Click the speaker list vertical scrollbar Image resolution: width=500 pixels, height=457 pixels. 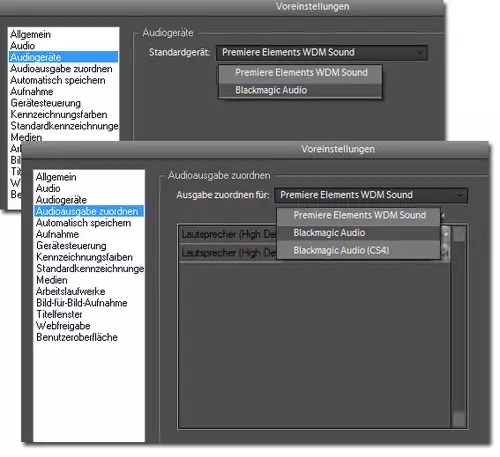459,327
